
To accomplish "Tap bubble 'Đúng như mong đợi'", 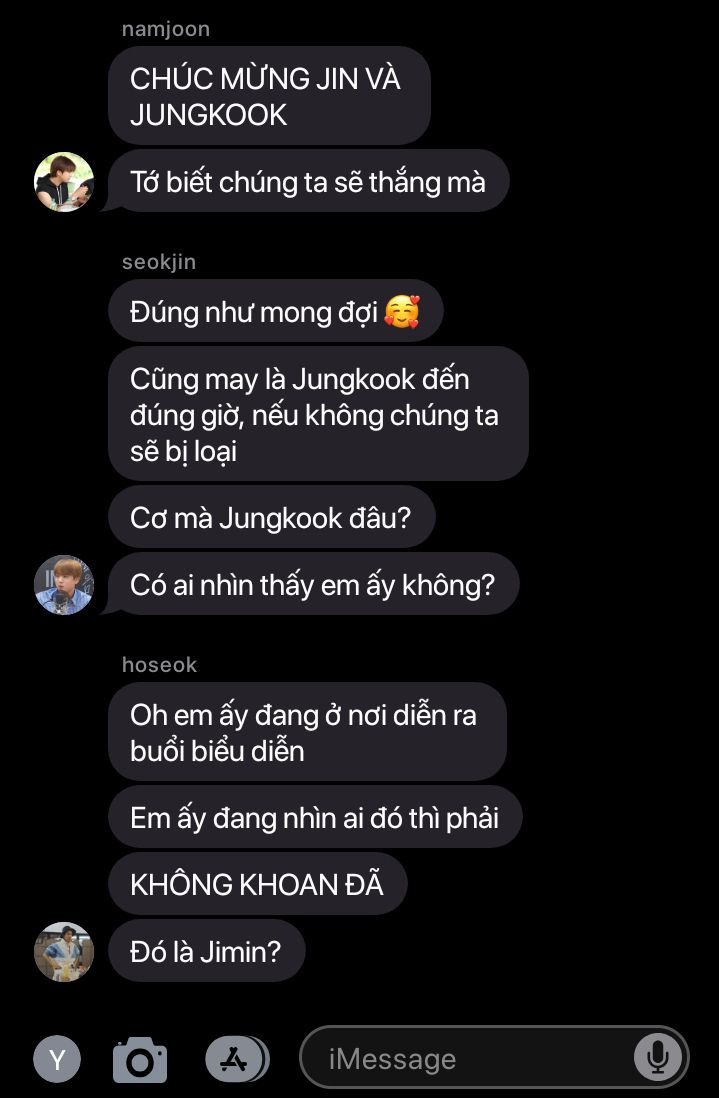I will tap(276, 312).
